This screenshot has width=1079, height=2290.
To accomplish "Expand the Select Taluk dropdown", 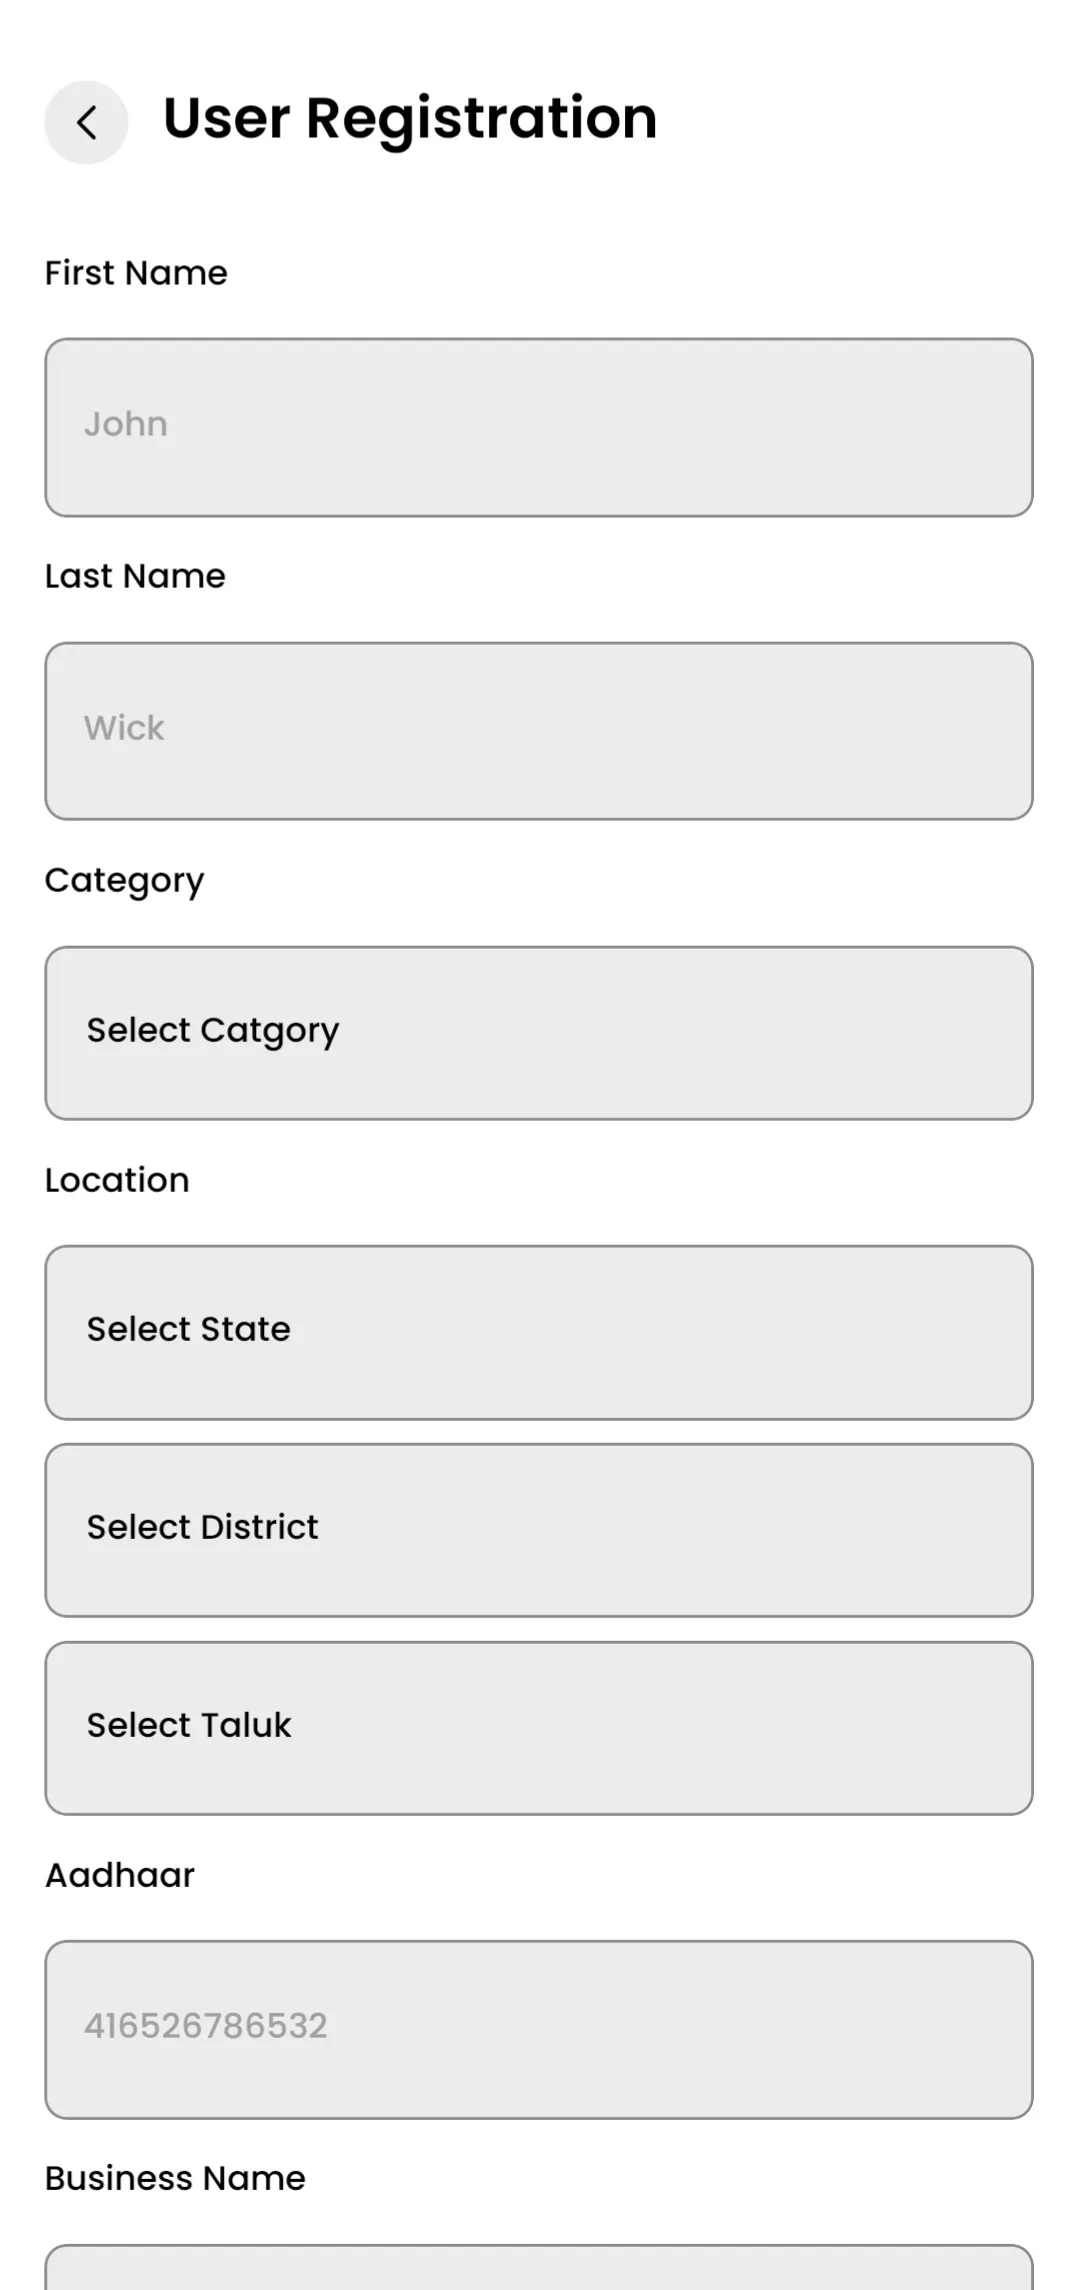I will coord(538,1728).
